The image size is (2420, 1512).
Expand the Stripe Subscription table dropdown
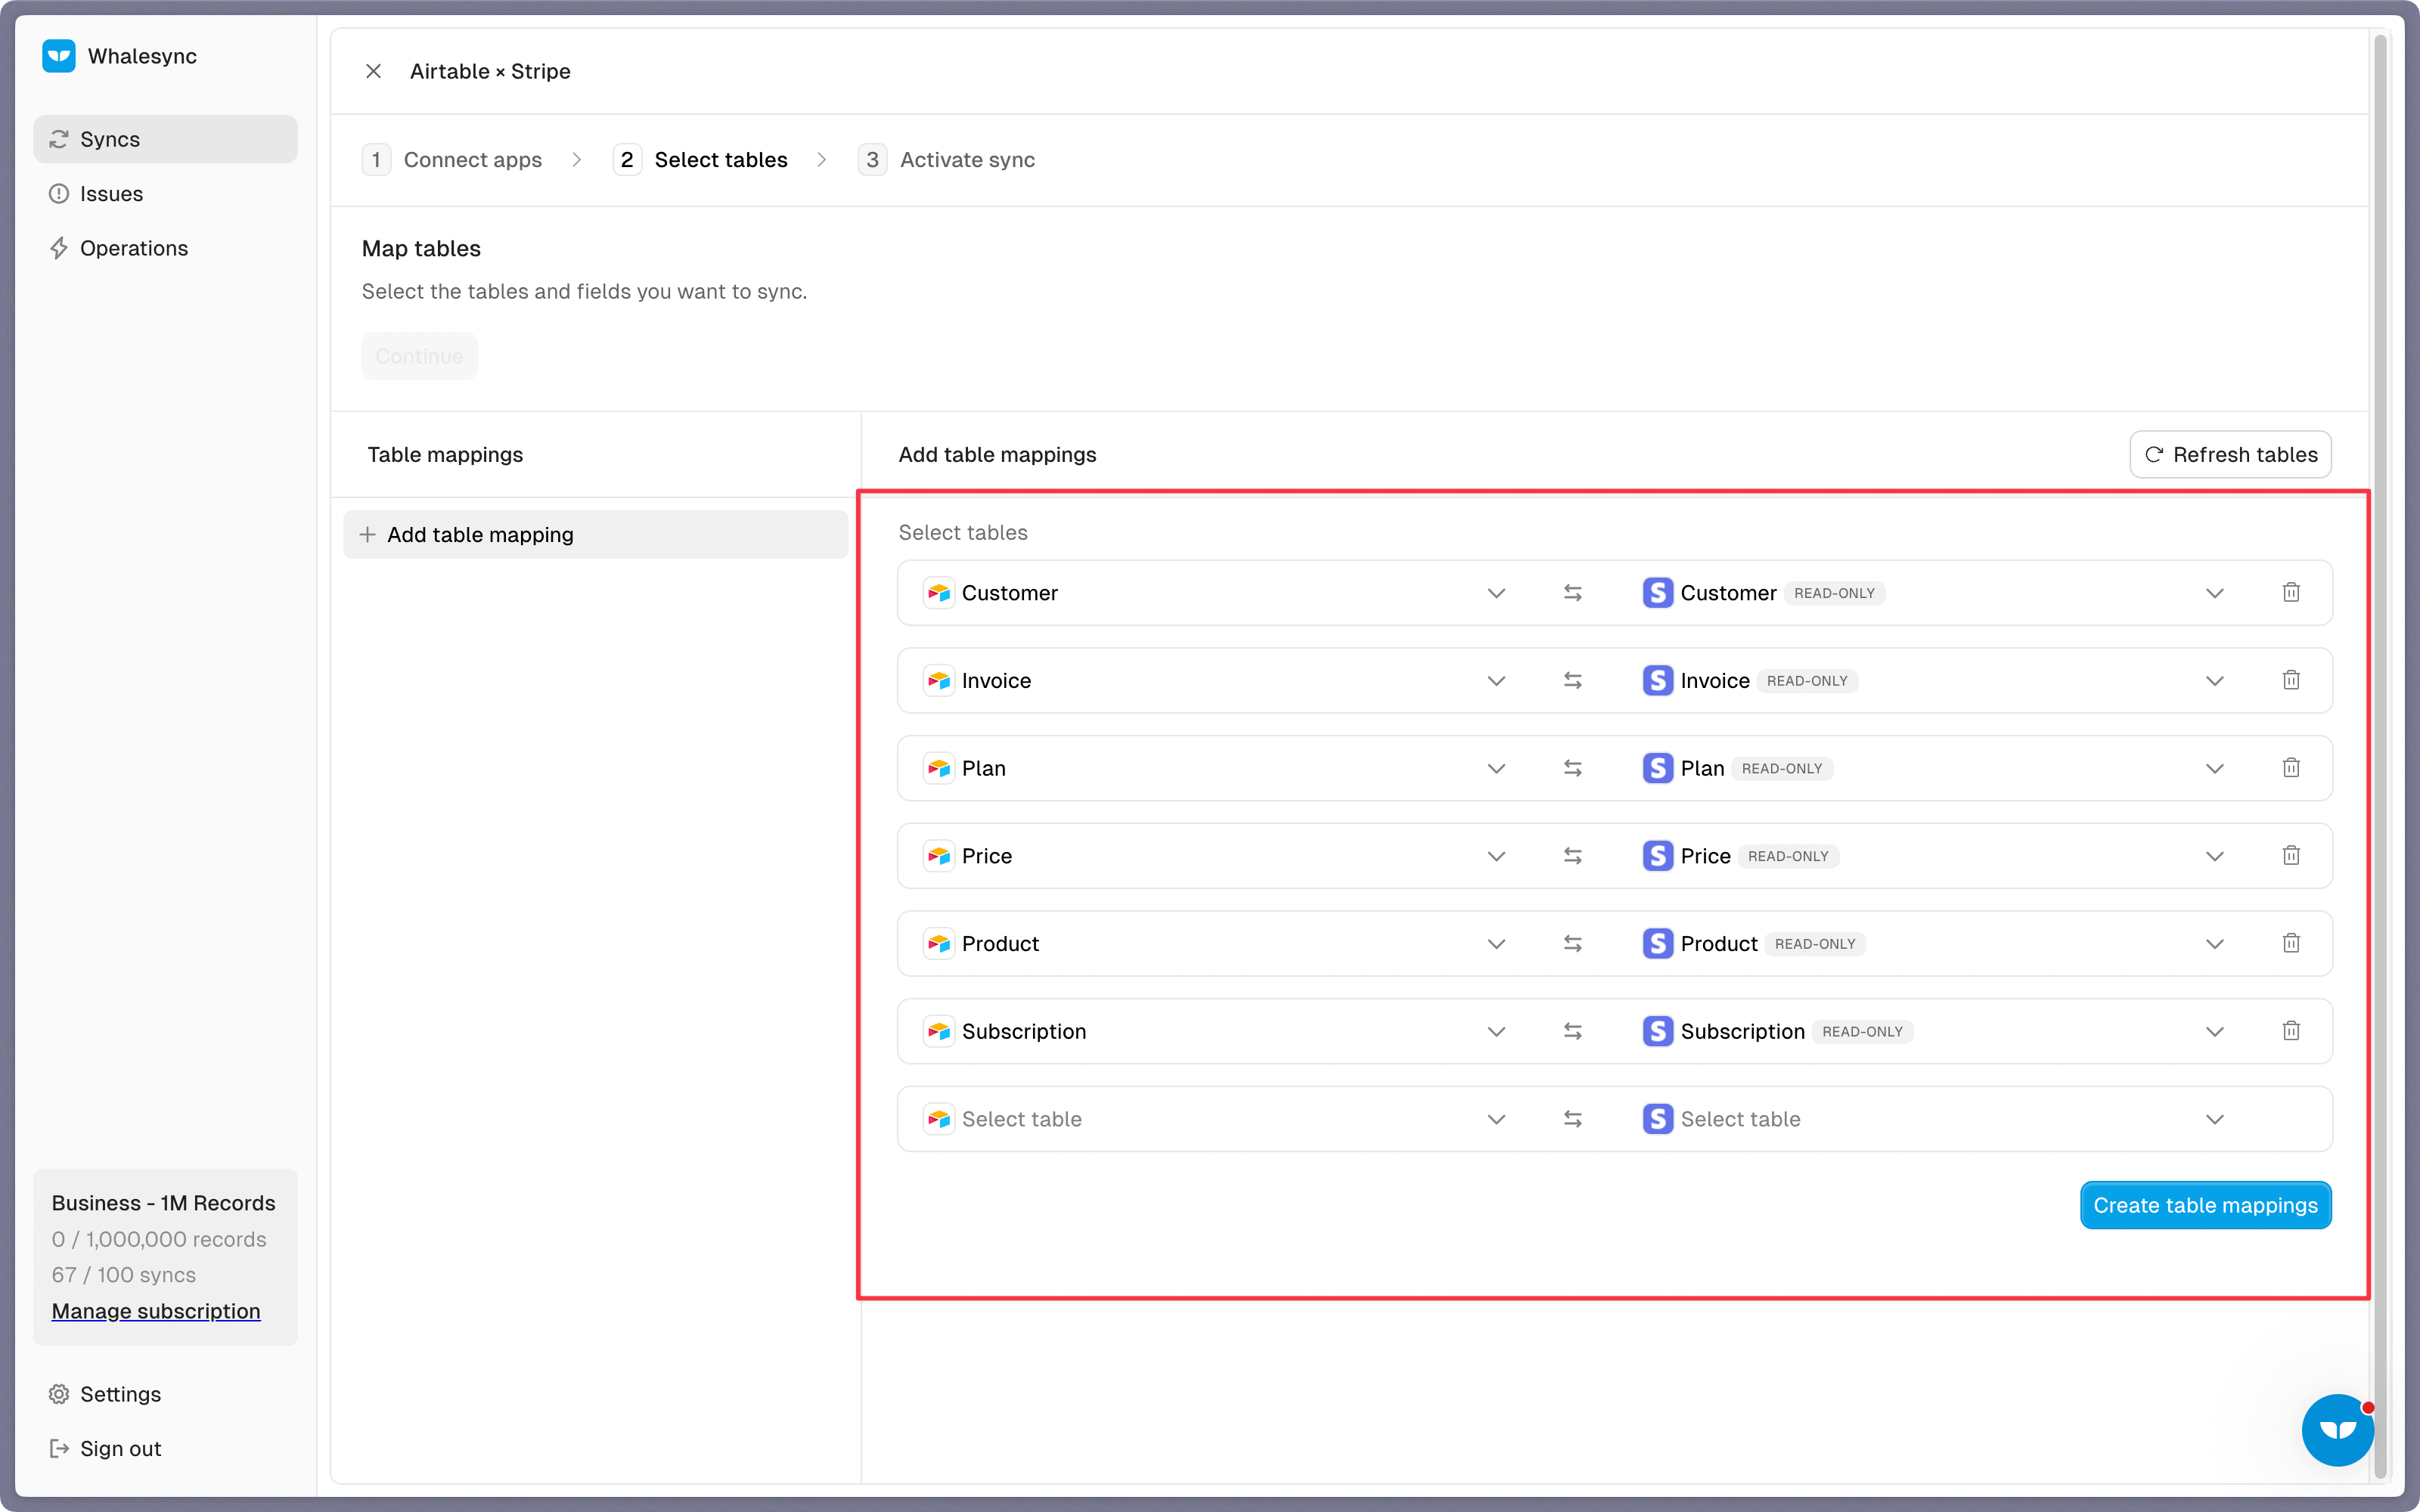2215,1031
